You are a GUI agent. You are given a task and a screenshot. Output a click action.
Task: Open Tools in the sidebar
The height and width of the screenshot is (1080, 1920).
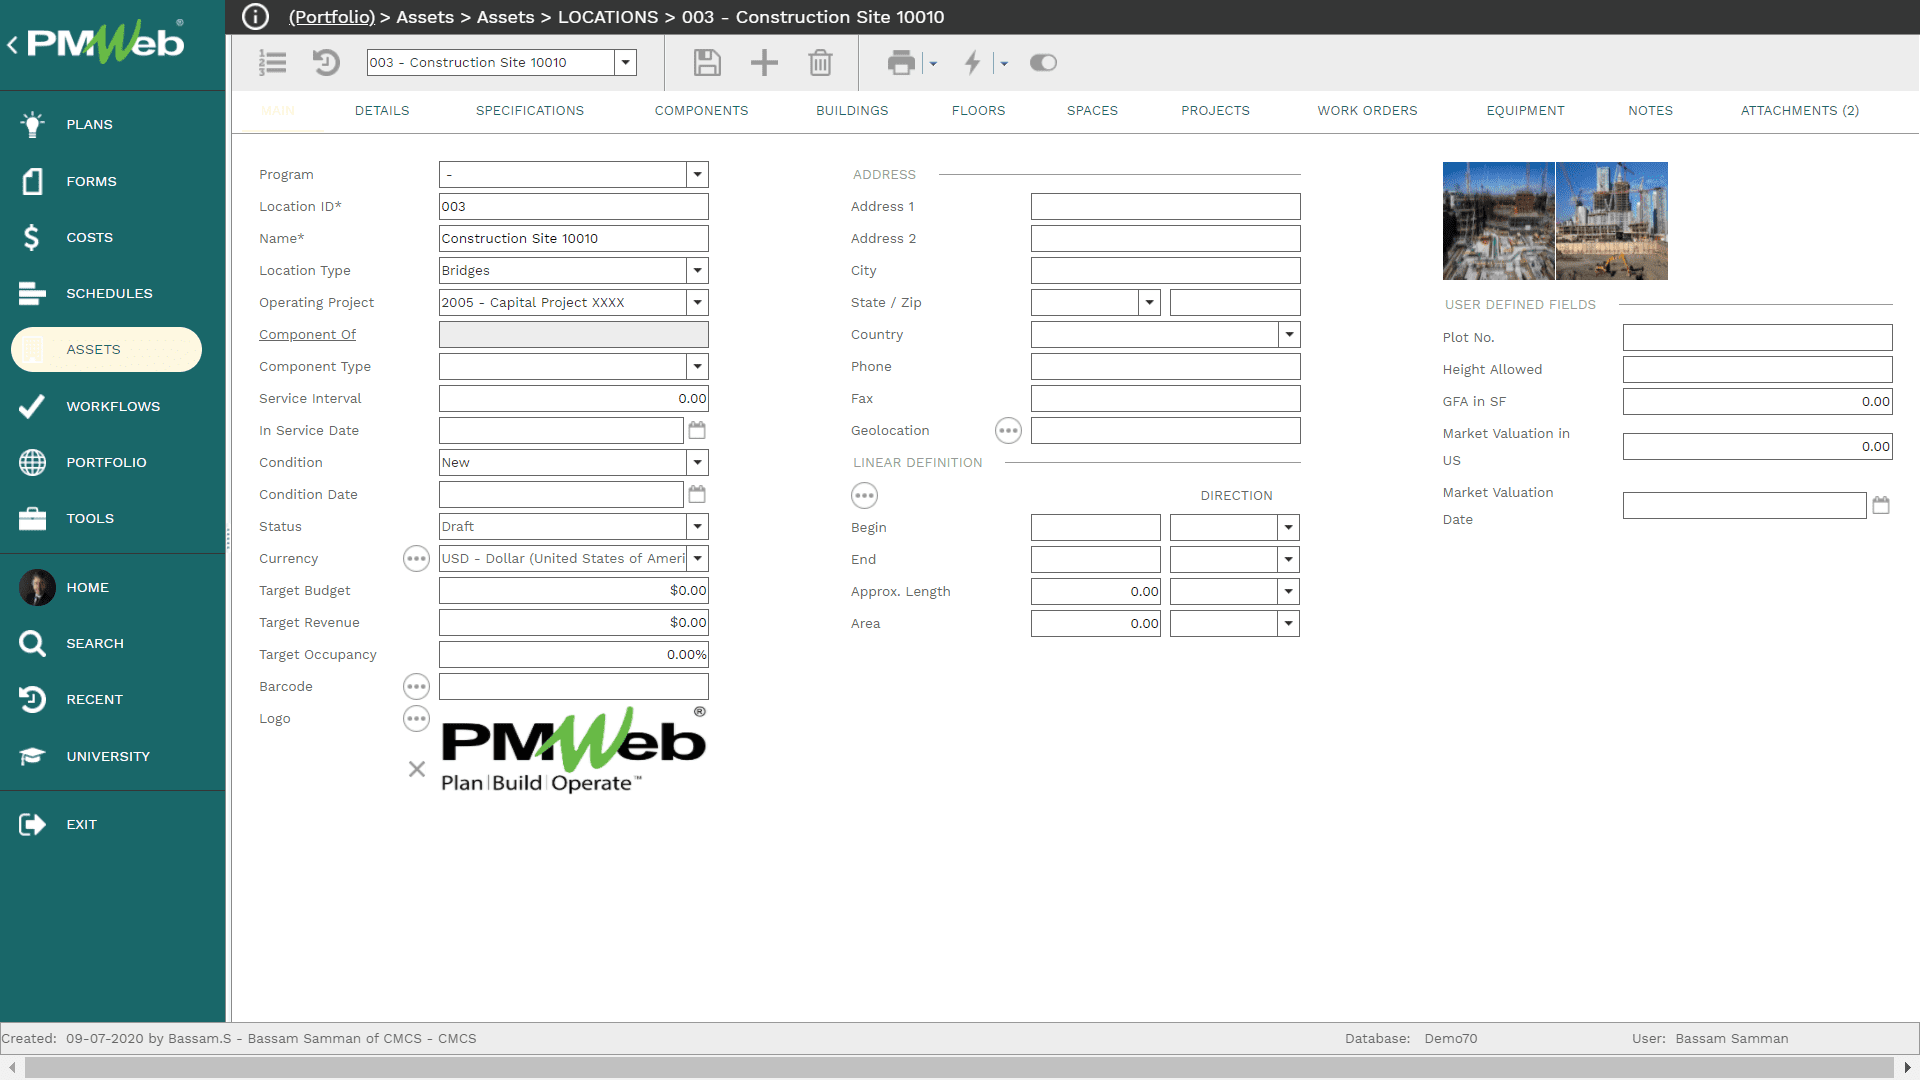[90, 519]
